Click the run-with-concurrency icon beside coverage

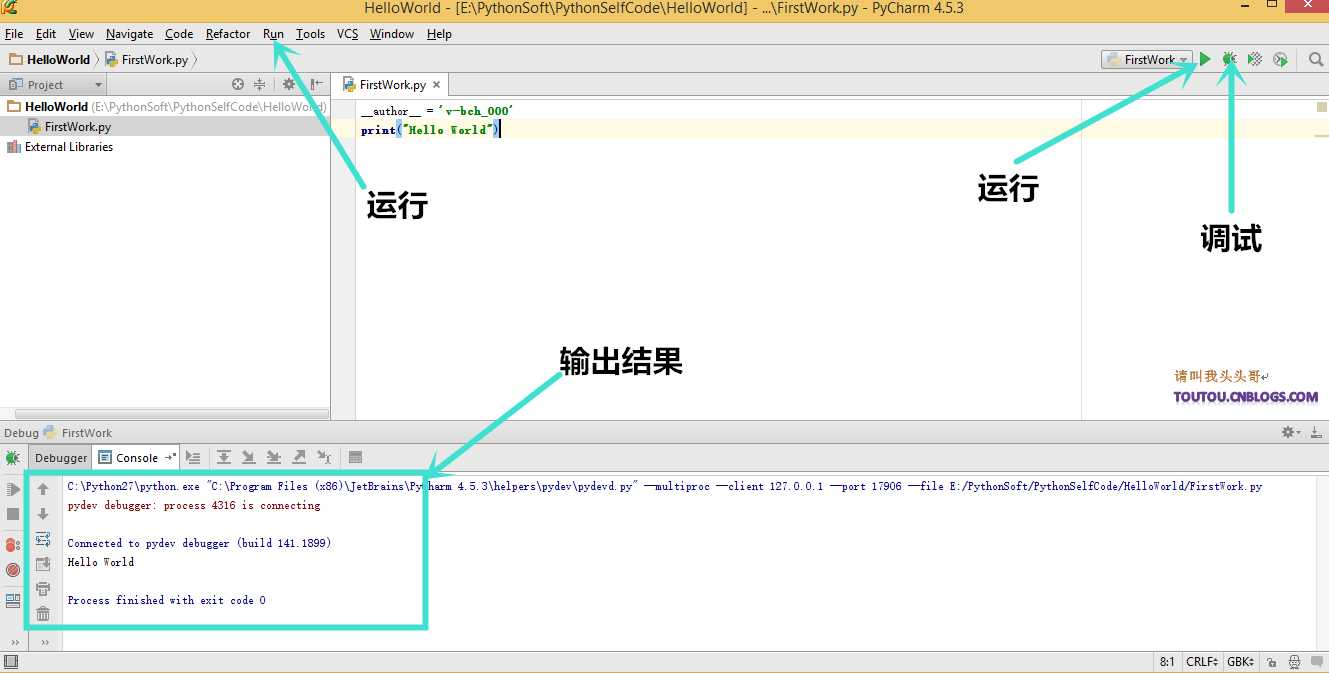point(1280,60)
